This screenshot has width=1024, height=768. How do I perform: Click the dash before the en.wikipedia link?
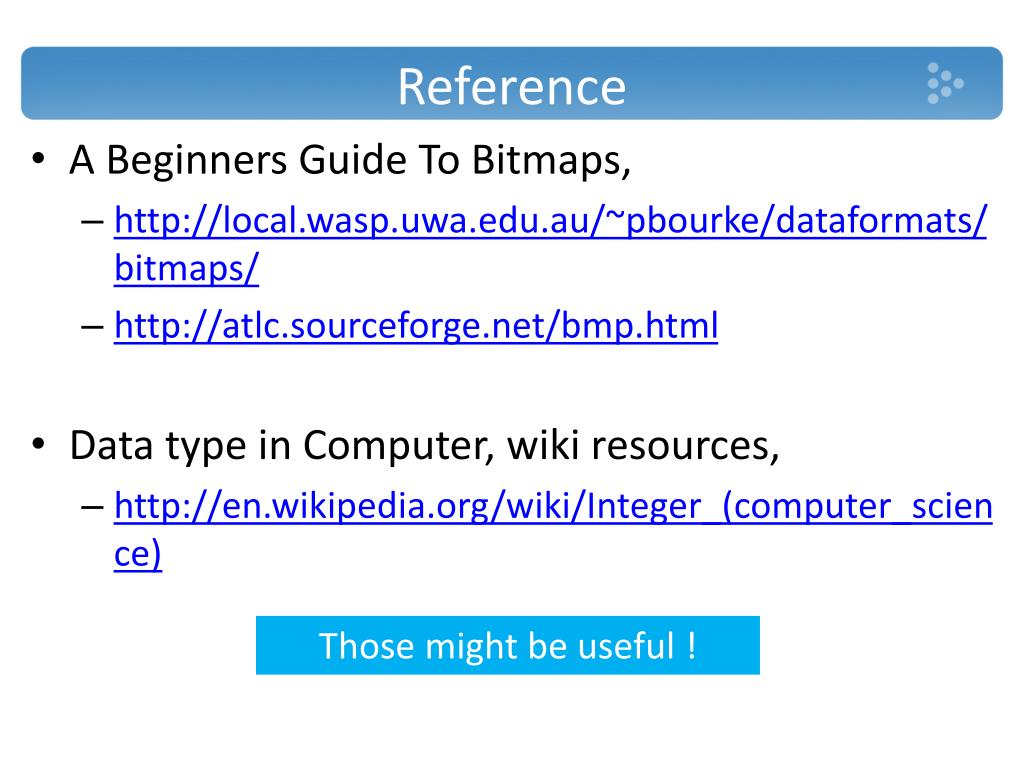pos(92,507)
